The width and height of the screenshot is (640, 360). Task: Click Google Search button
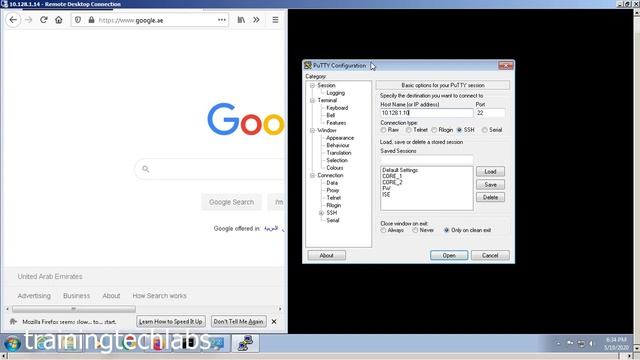[x=231, y=202]
